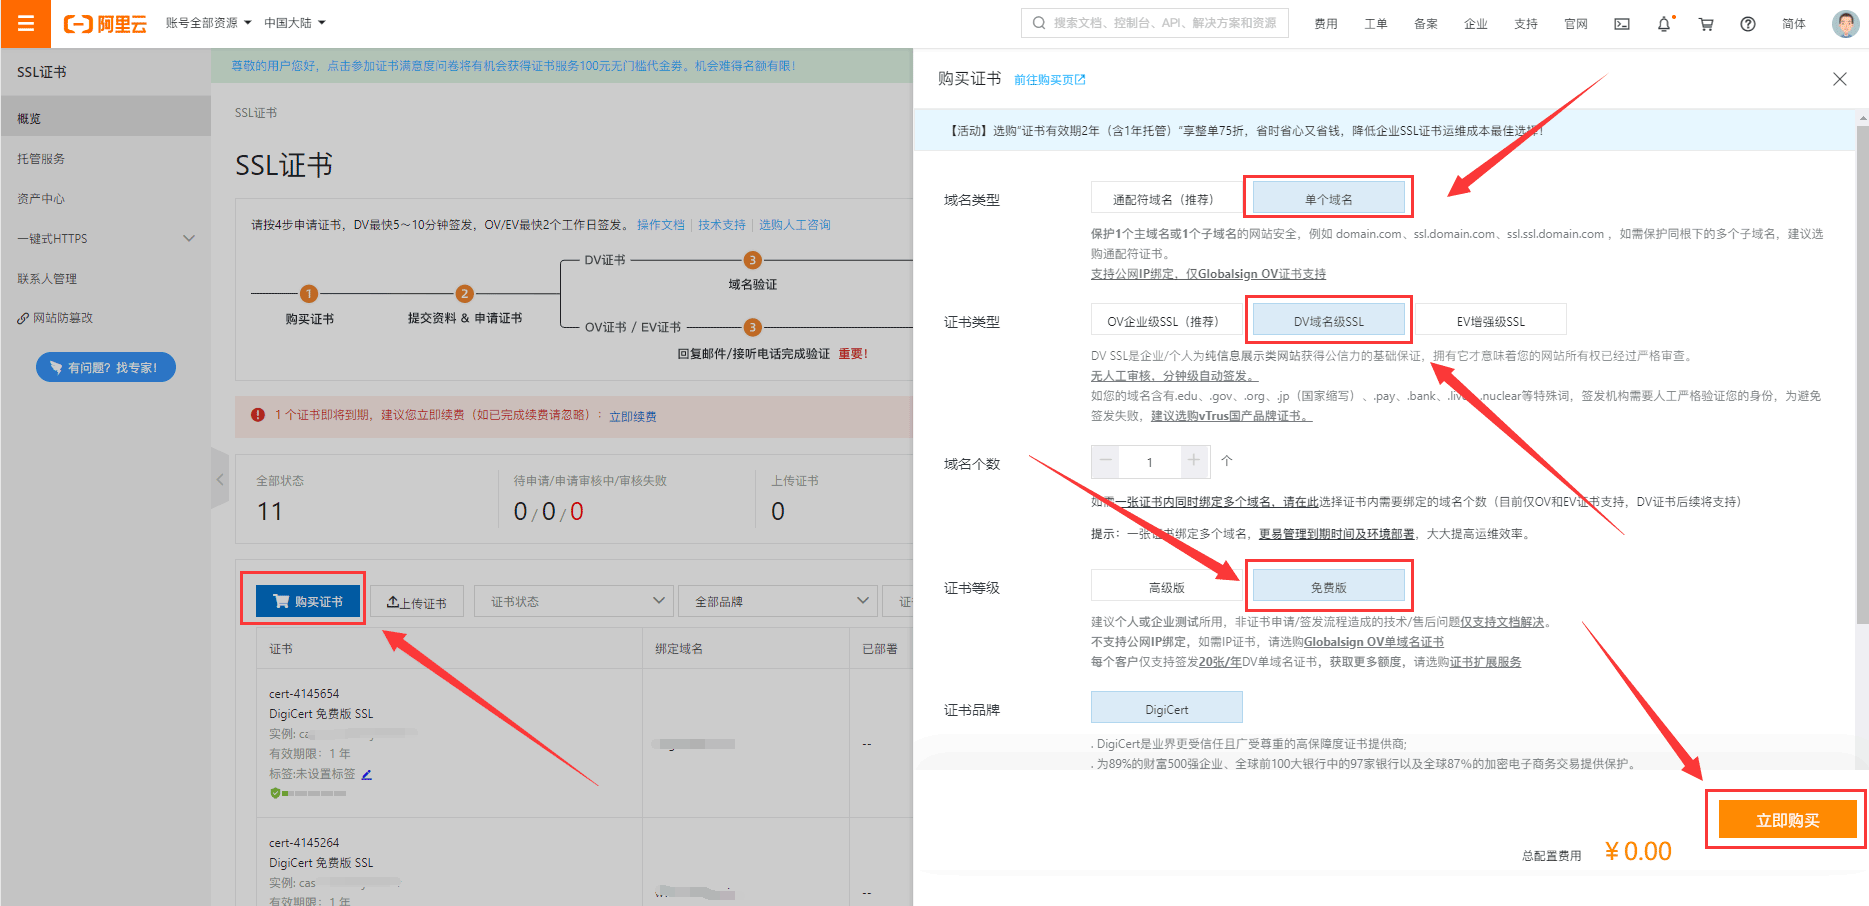Open the notification bell
The width and height of the screenshot is (1869, 906).
coord(1664,24)
